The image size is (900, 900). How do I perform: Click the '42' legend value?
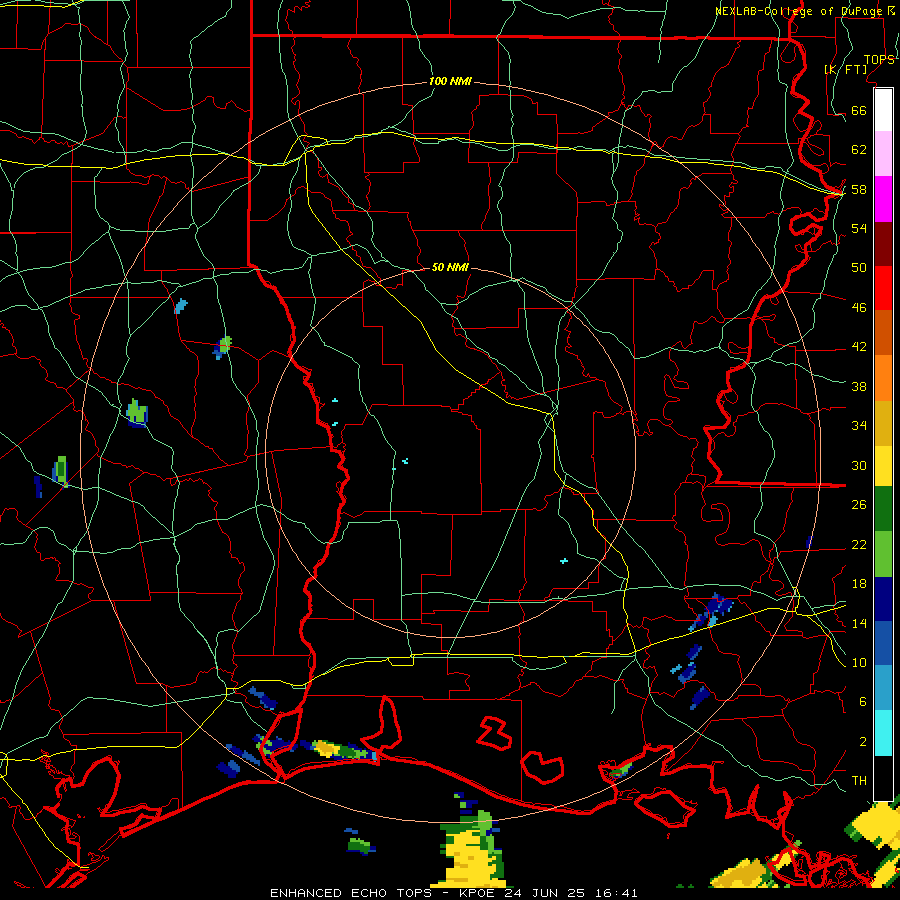point(859,347)
